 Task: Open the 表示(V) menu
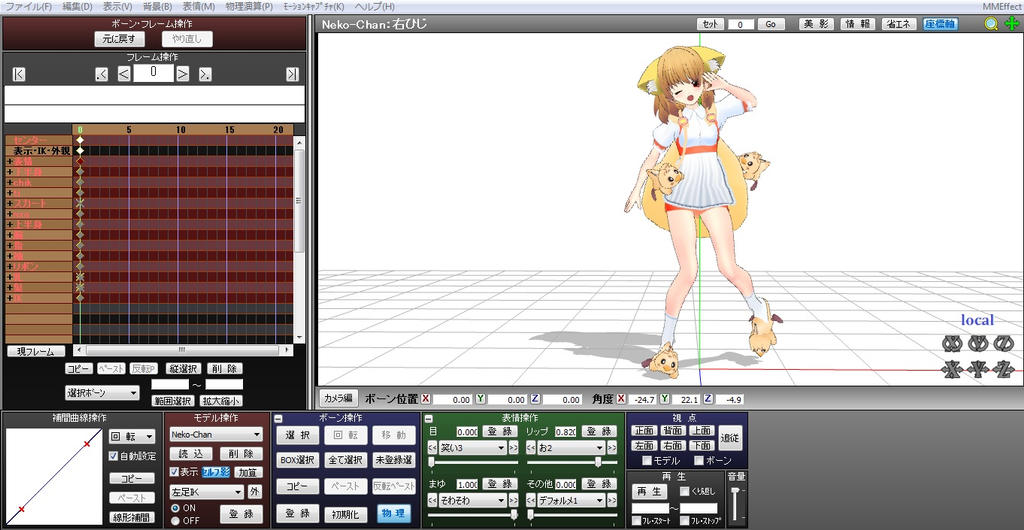click(x=118, y=7)
